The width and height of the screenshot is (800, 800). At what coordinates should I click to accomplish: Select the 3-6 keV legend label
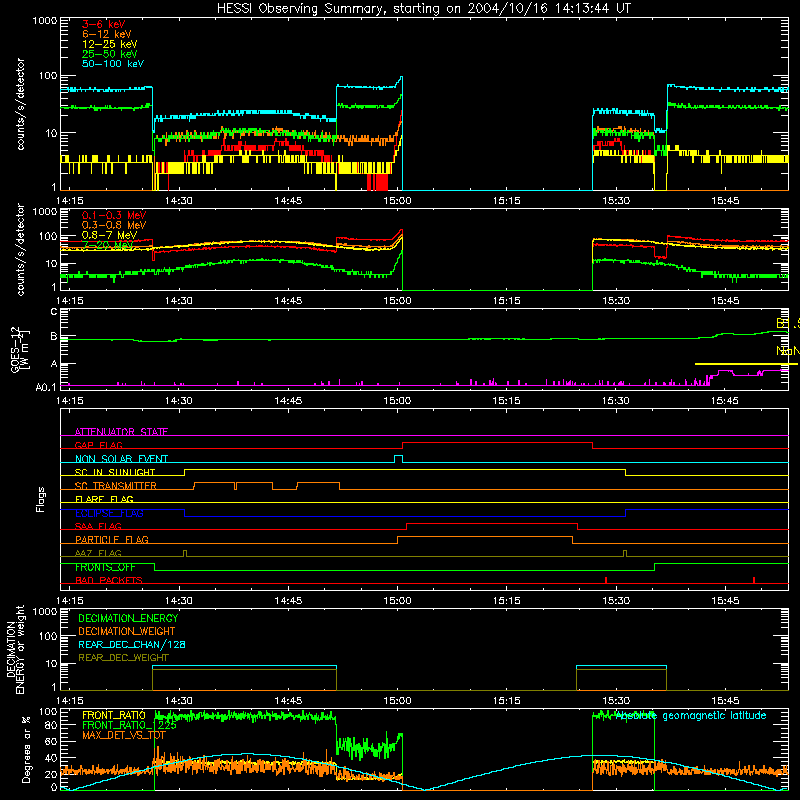pyautogui.click(x=103, y=24)
